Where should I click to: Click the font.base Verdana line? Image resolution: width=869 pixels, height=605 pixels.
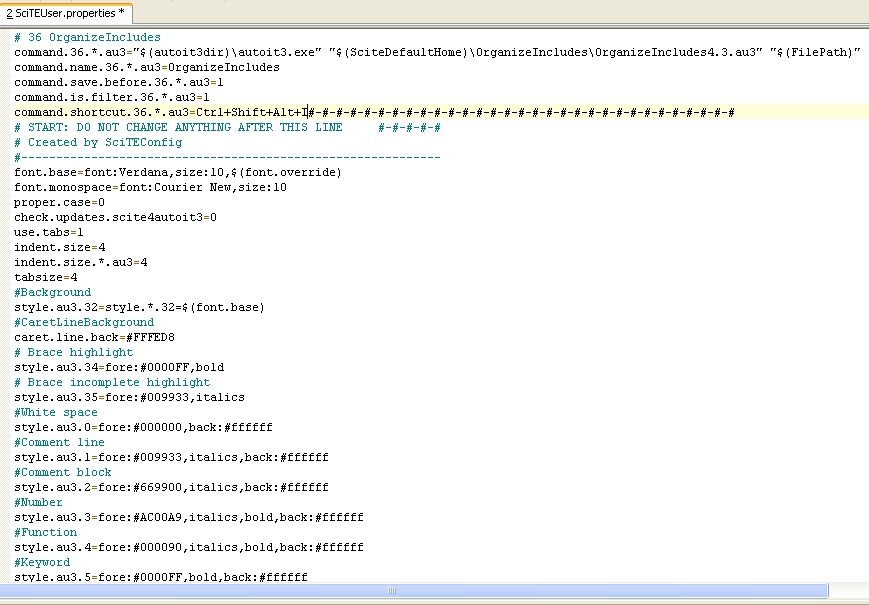tap(177, 172)
